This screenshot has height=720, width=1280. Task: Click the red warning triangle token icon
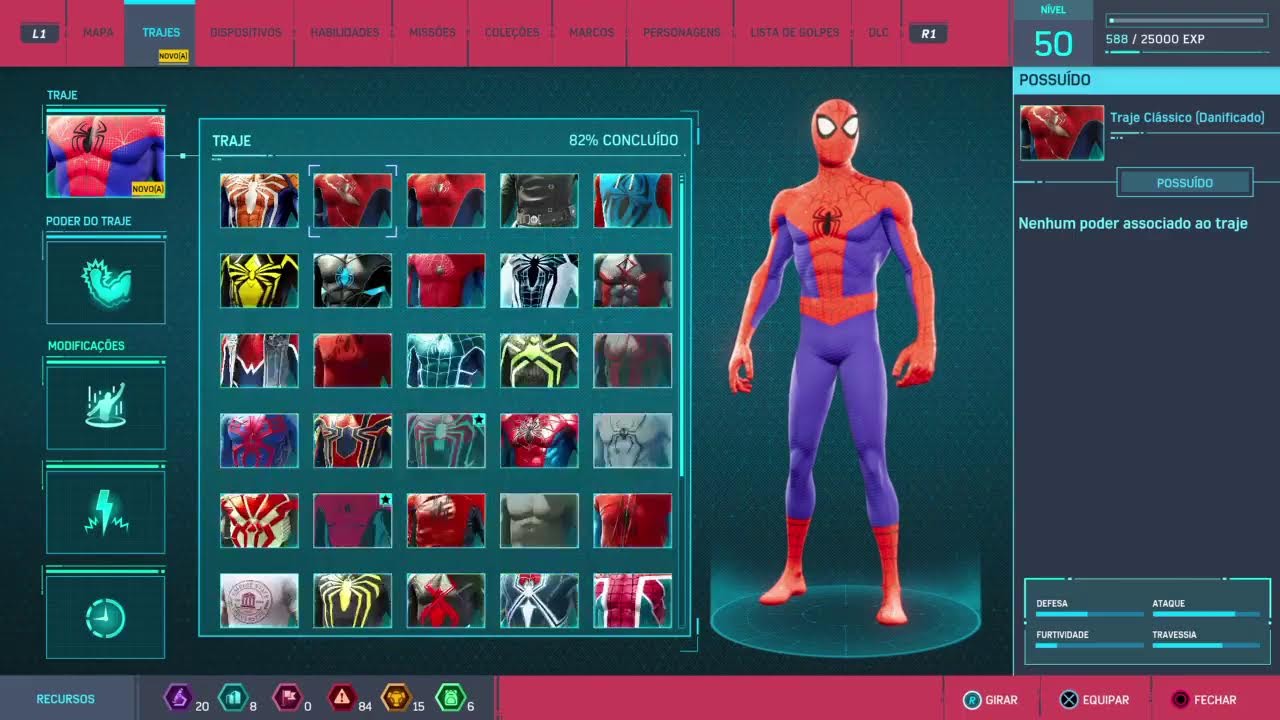[342, 696]
